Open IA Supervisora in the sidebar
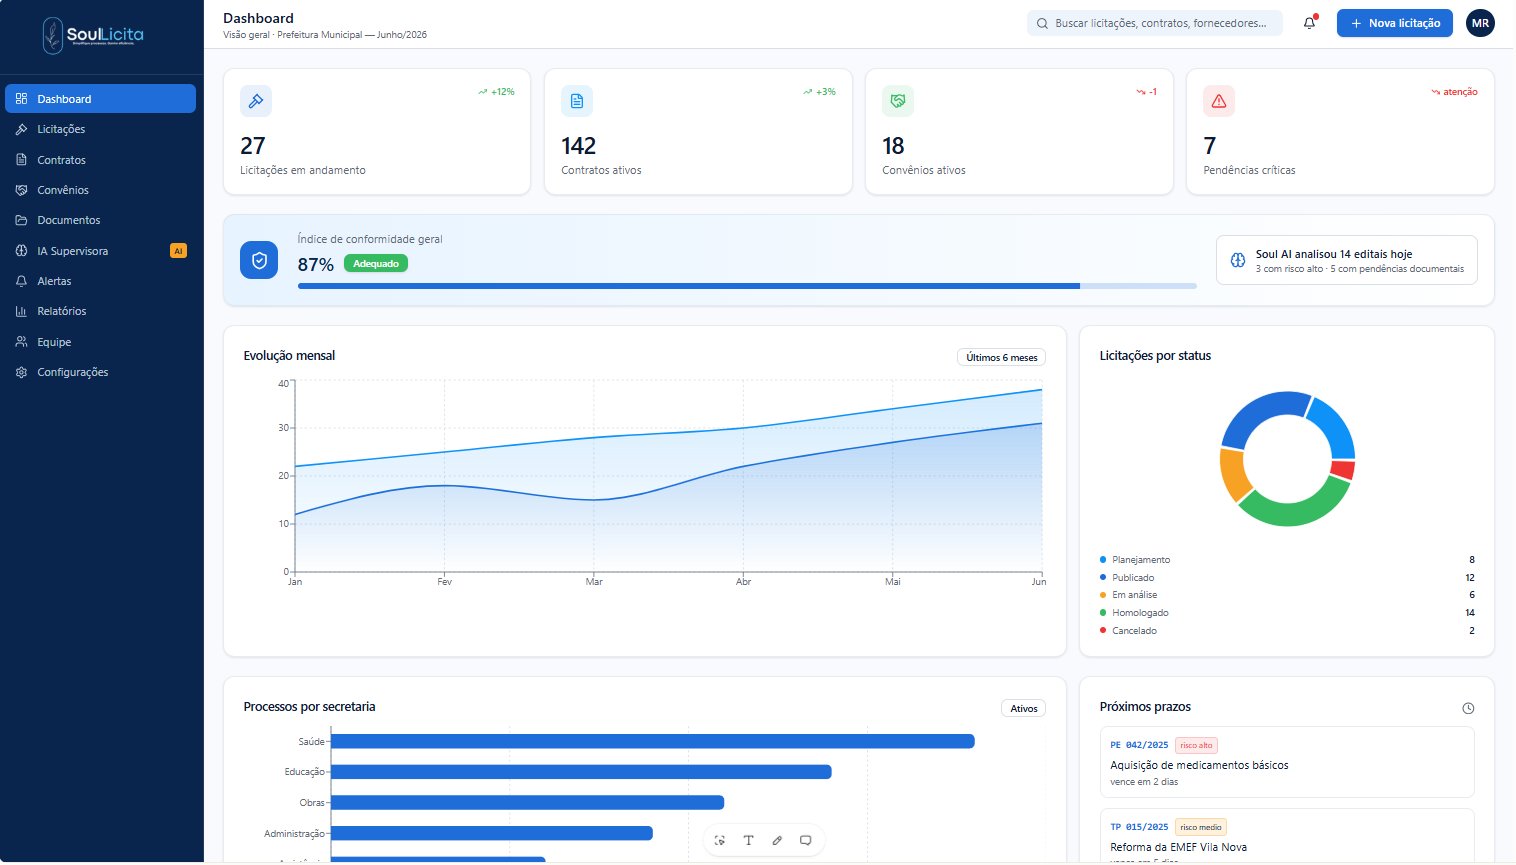The image size is (1516, 865). 100,251
